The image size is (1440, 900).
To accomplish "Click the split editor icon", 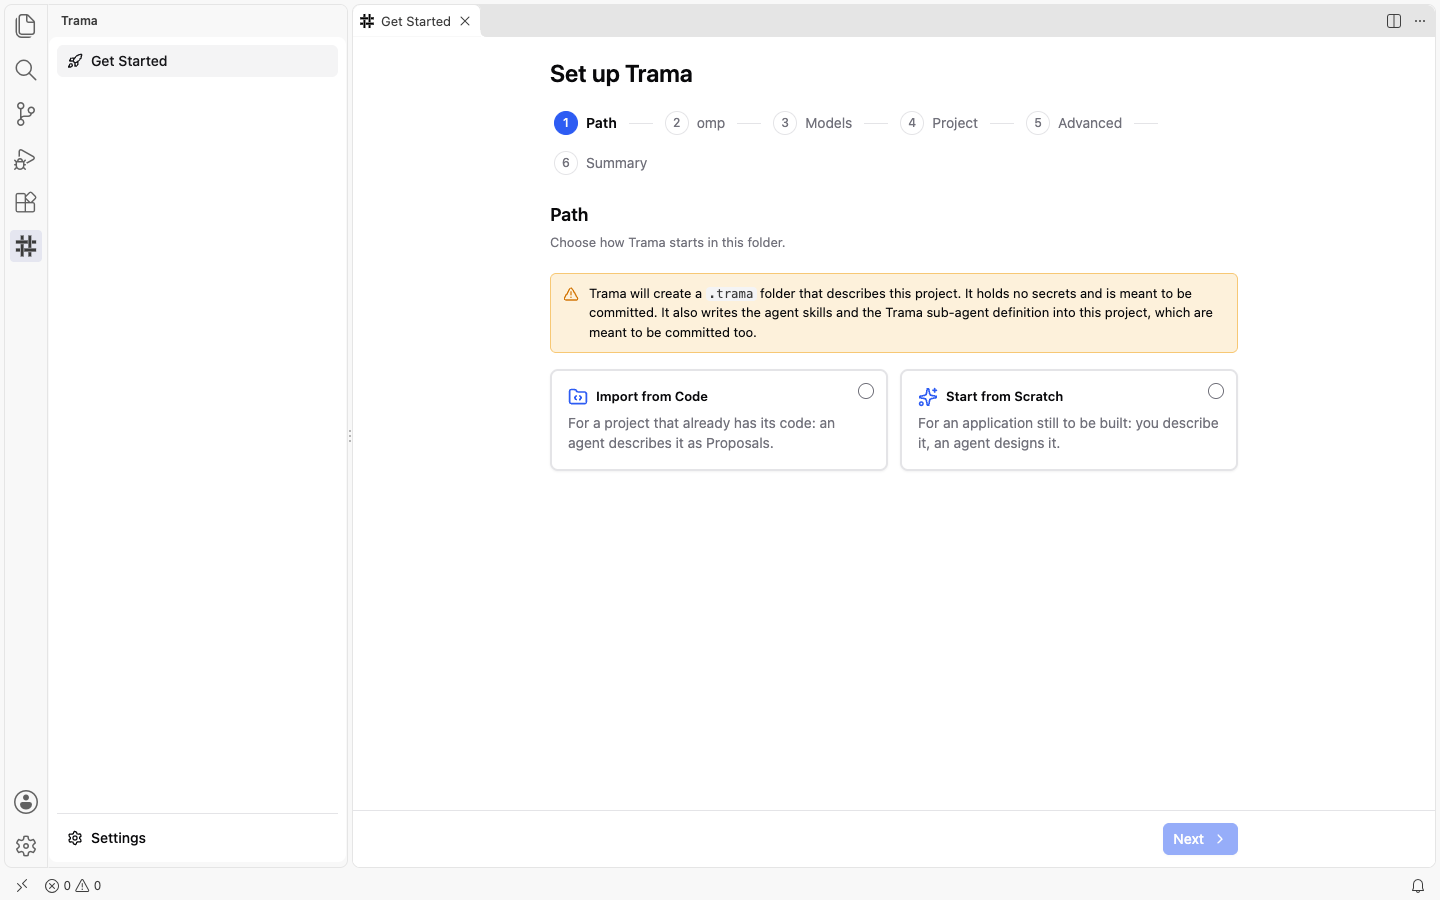I will tap(1394, 21).
